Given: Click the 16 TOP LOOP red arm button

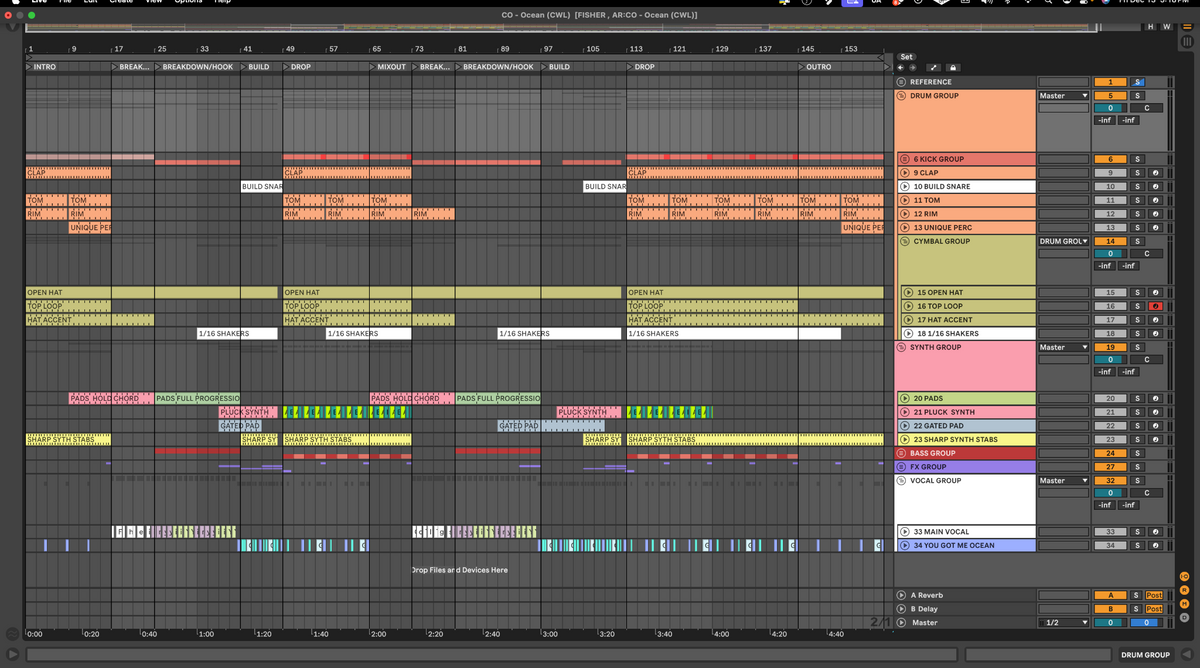Looking at the screenshot, I should (x=1155, y=306).
